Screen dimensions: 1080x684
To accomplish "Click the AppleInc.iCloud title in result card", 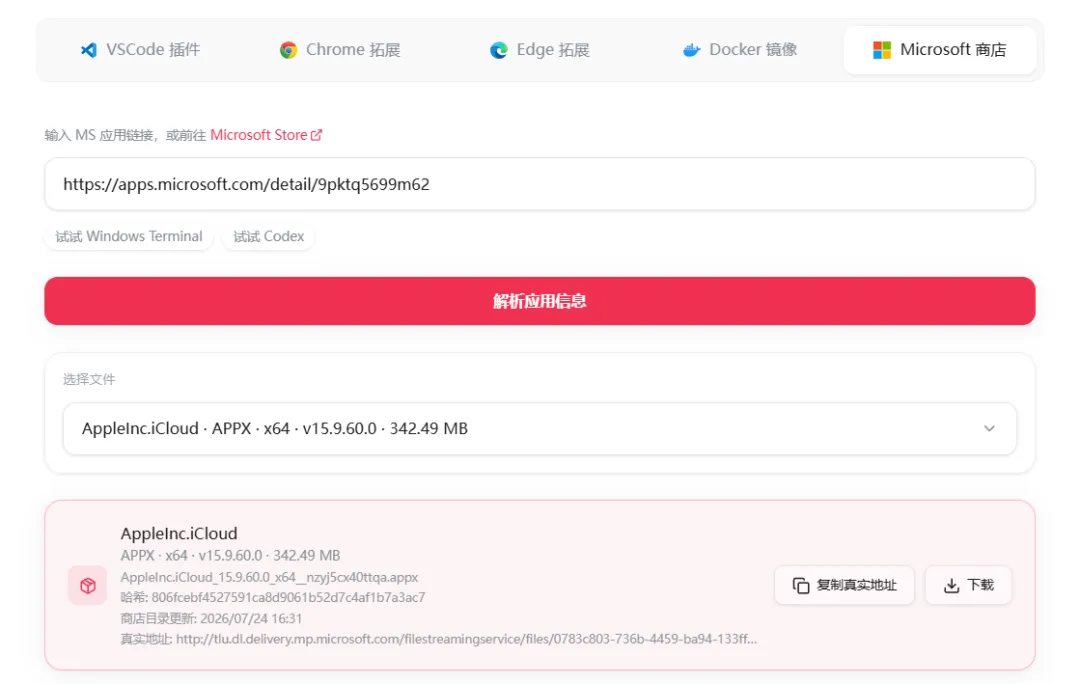I will 179,533.
